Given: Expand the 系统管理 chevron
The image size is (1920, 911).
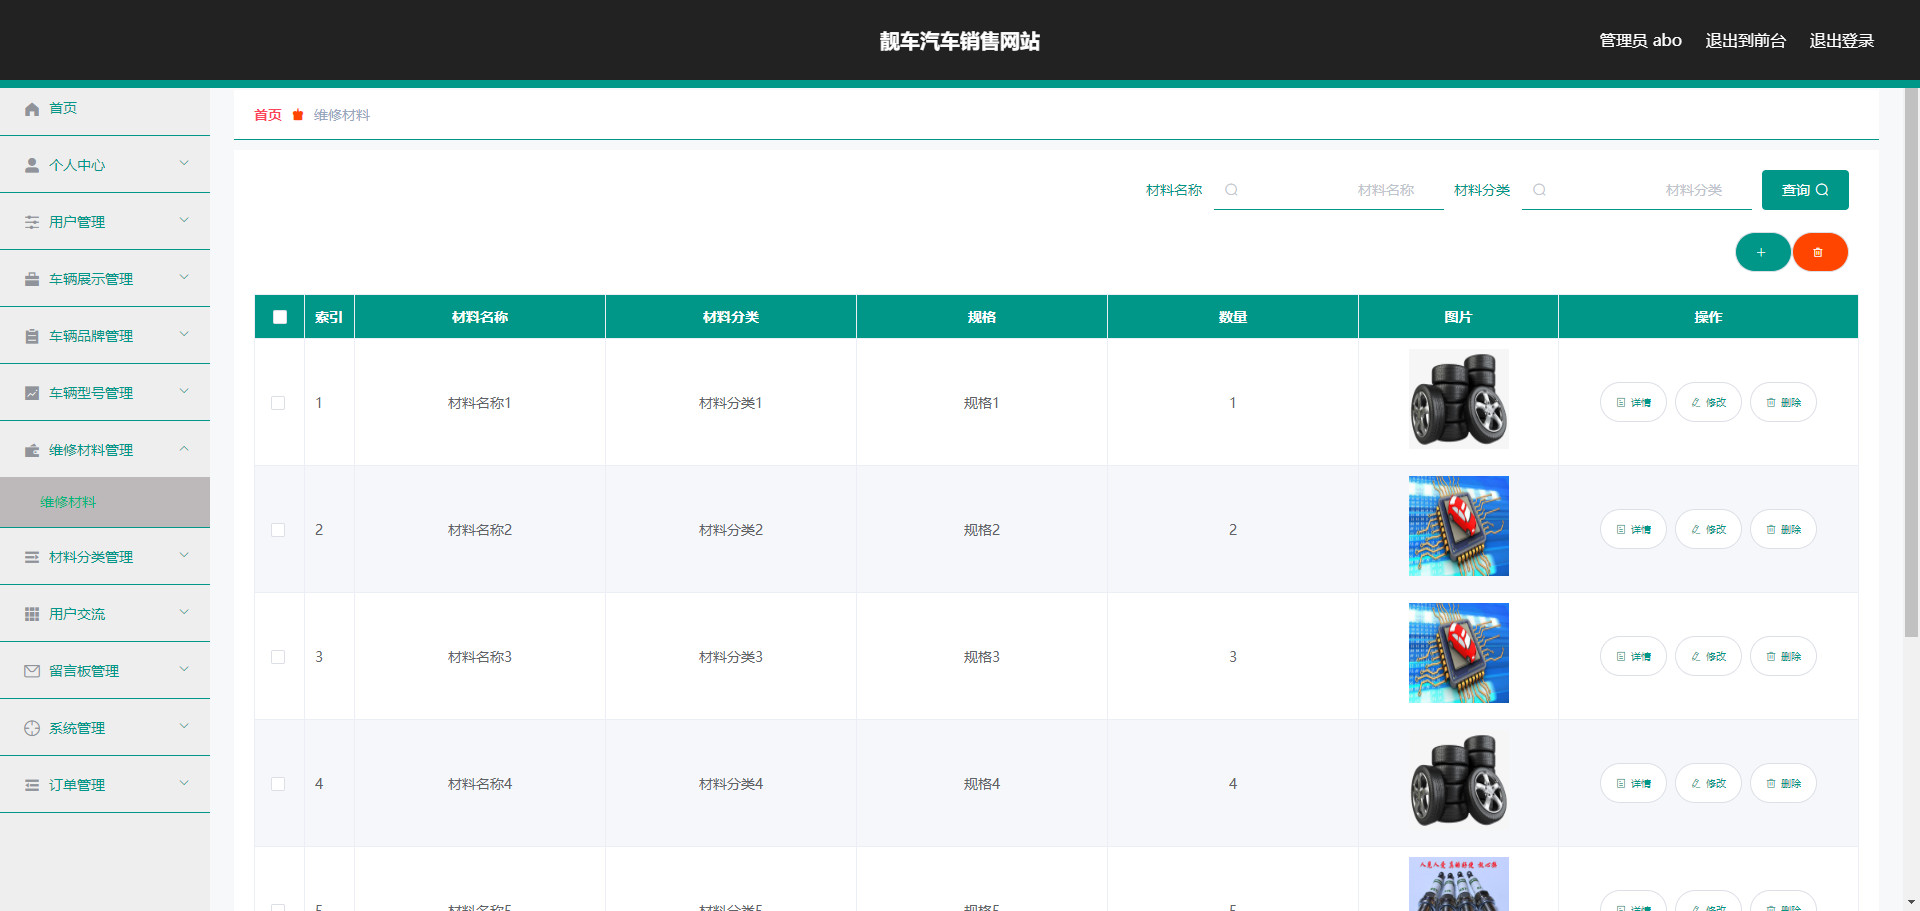Looking at the screenshot, I should (184, 726).
